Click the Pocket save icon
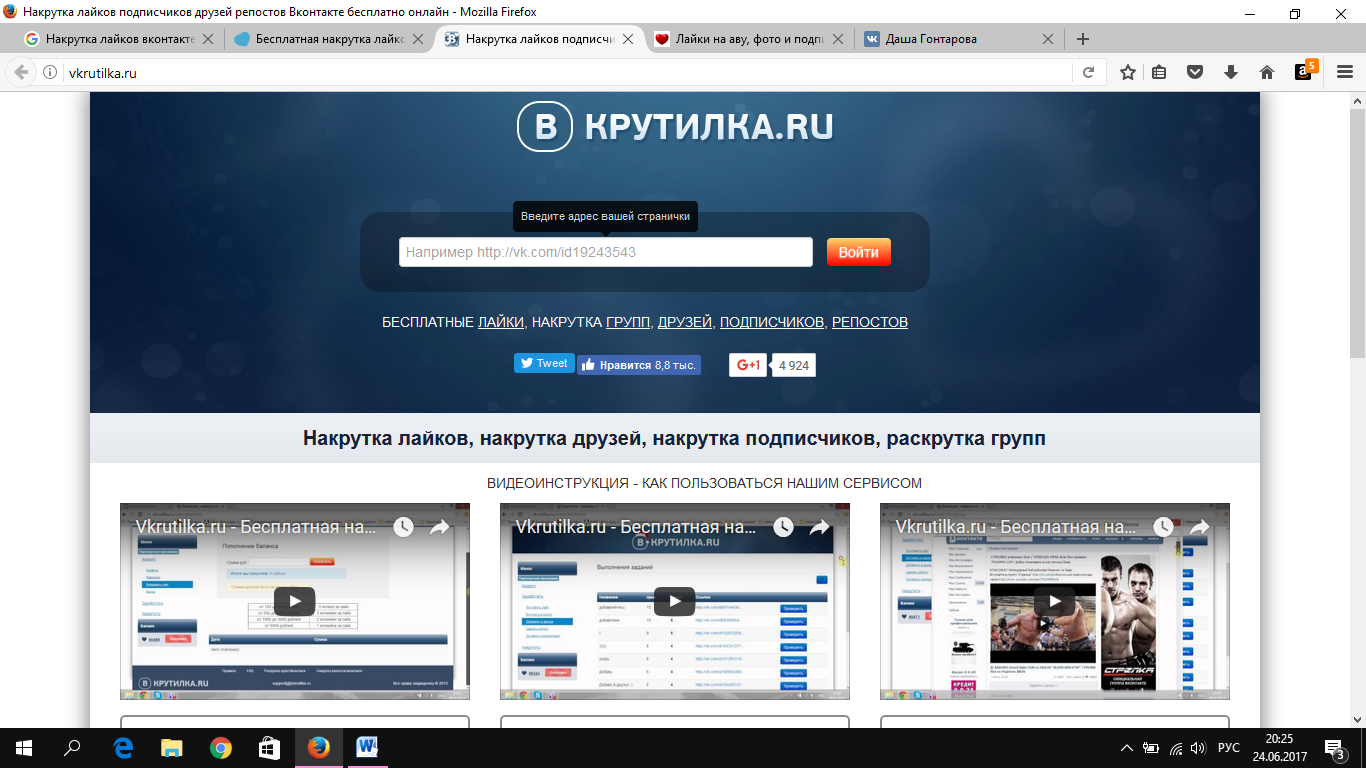Viewport: 1366px width, 768px height. tap(1195, 72)
